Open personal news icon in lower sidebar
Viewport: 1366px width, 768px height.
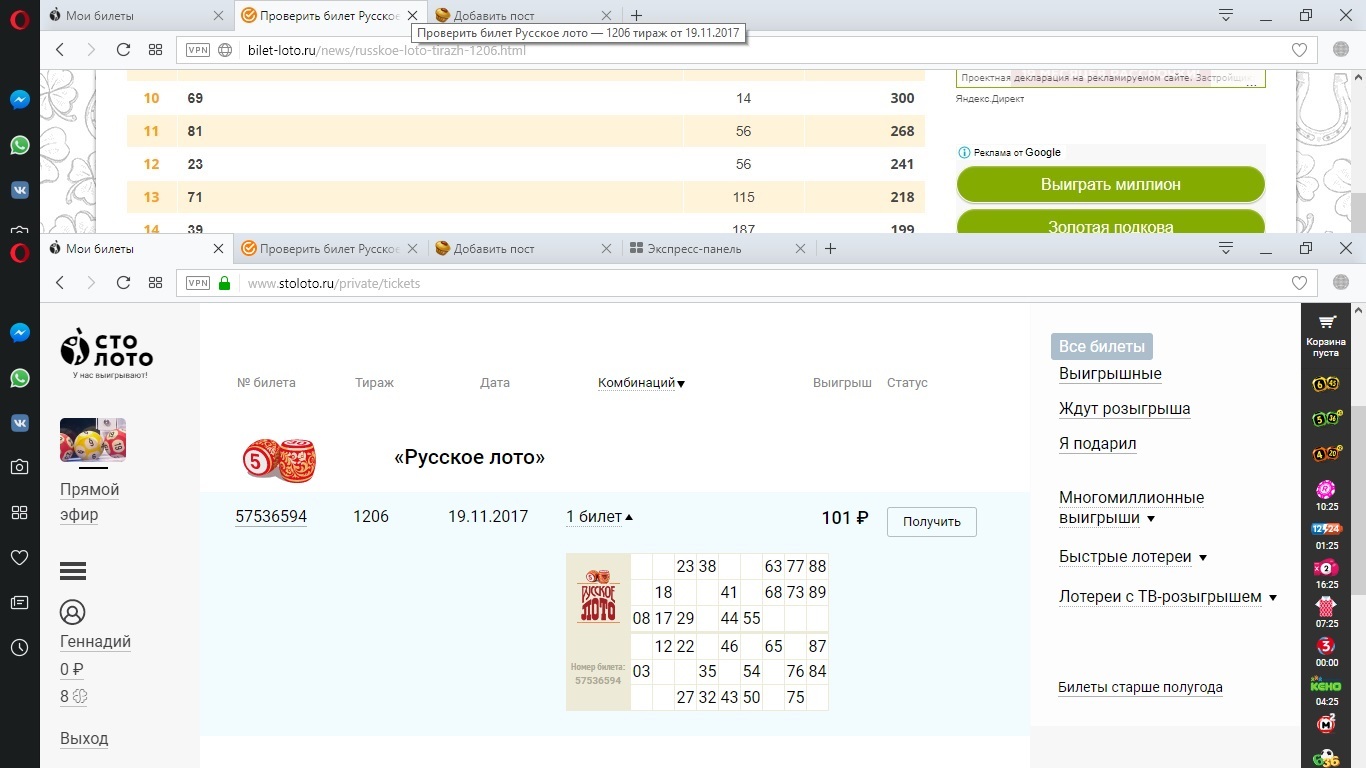[19, 602]
